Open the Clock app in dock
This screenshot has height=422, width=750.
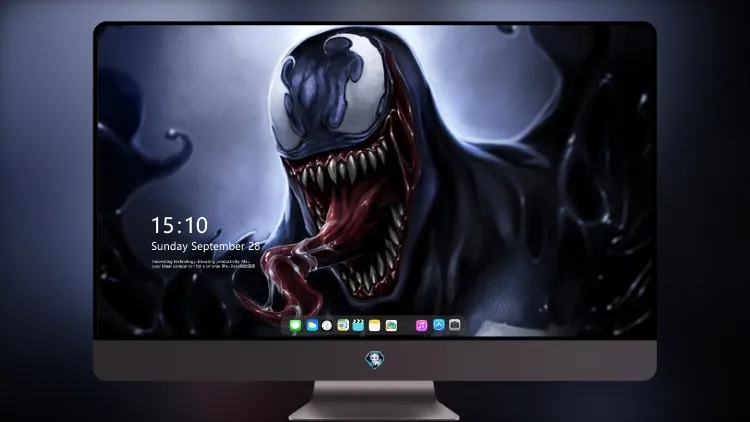click(327, 325)
